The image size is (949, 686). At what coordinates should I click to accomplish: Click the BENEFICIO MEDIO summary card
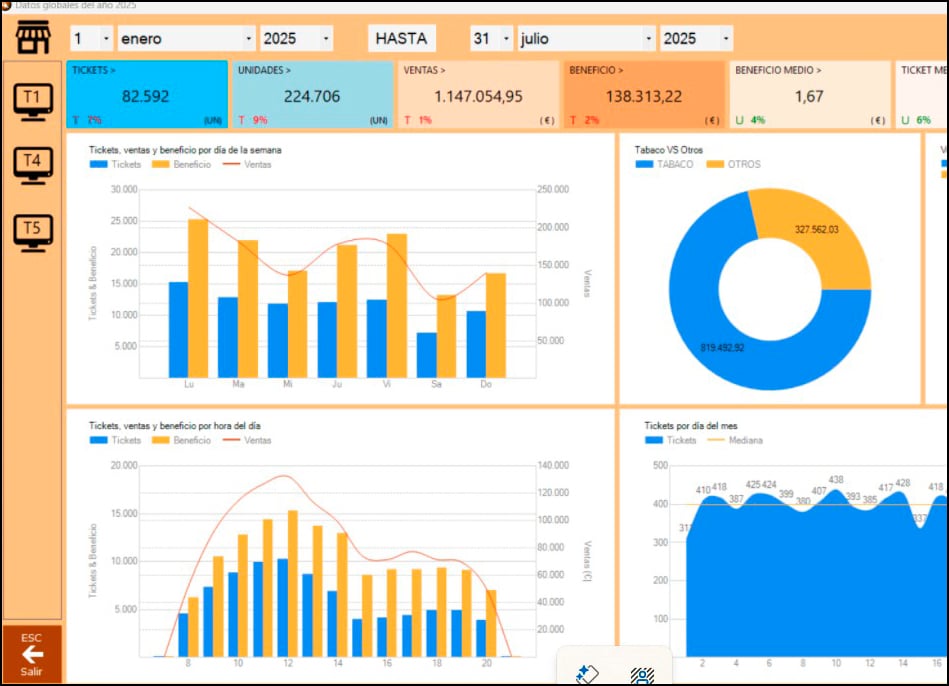point(809,95)
